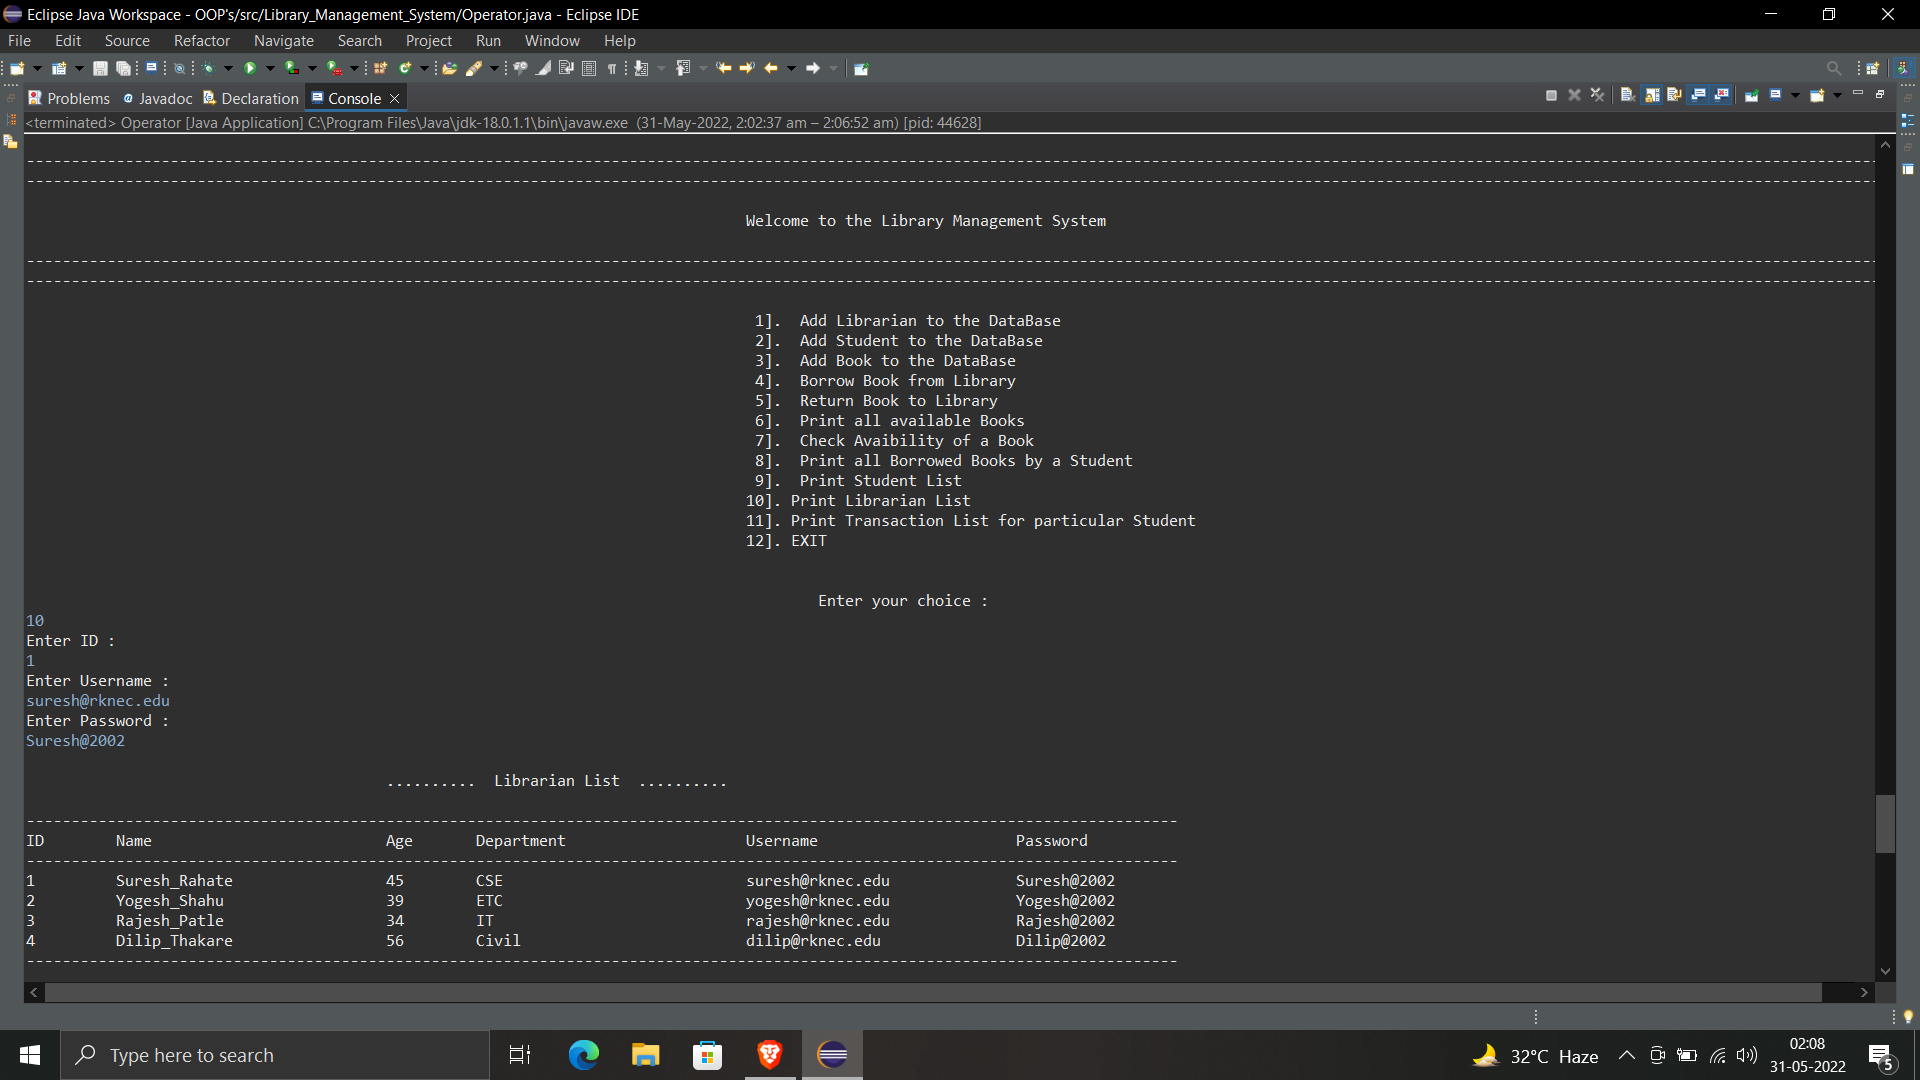Image resolution: width=1920 pixels, height=1080 pixels.
Task: Open the Run button dropdown arrow
Action: tap(269, 68)
